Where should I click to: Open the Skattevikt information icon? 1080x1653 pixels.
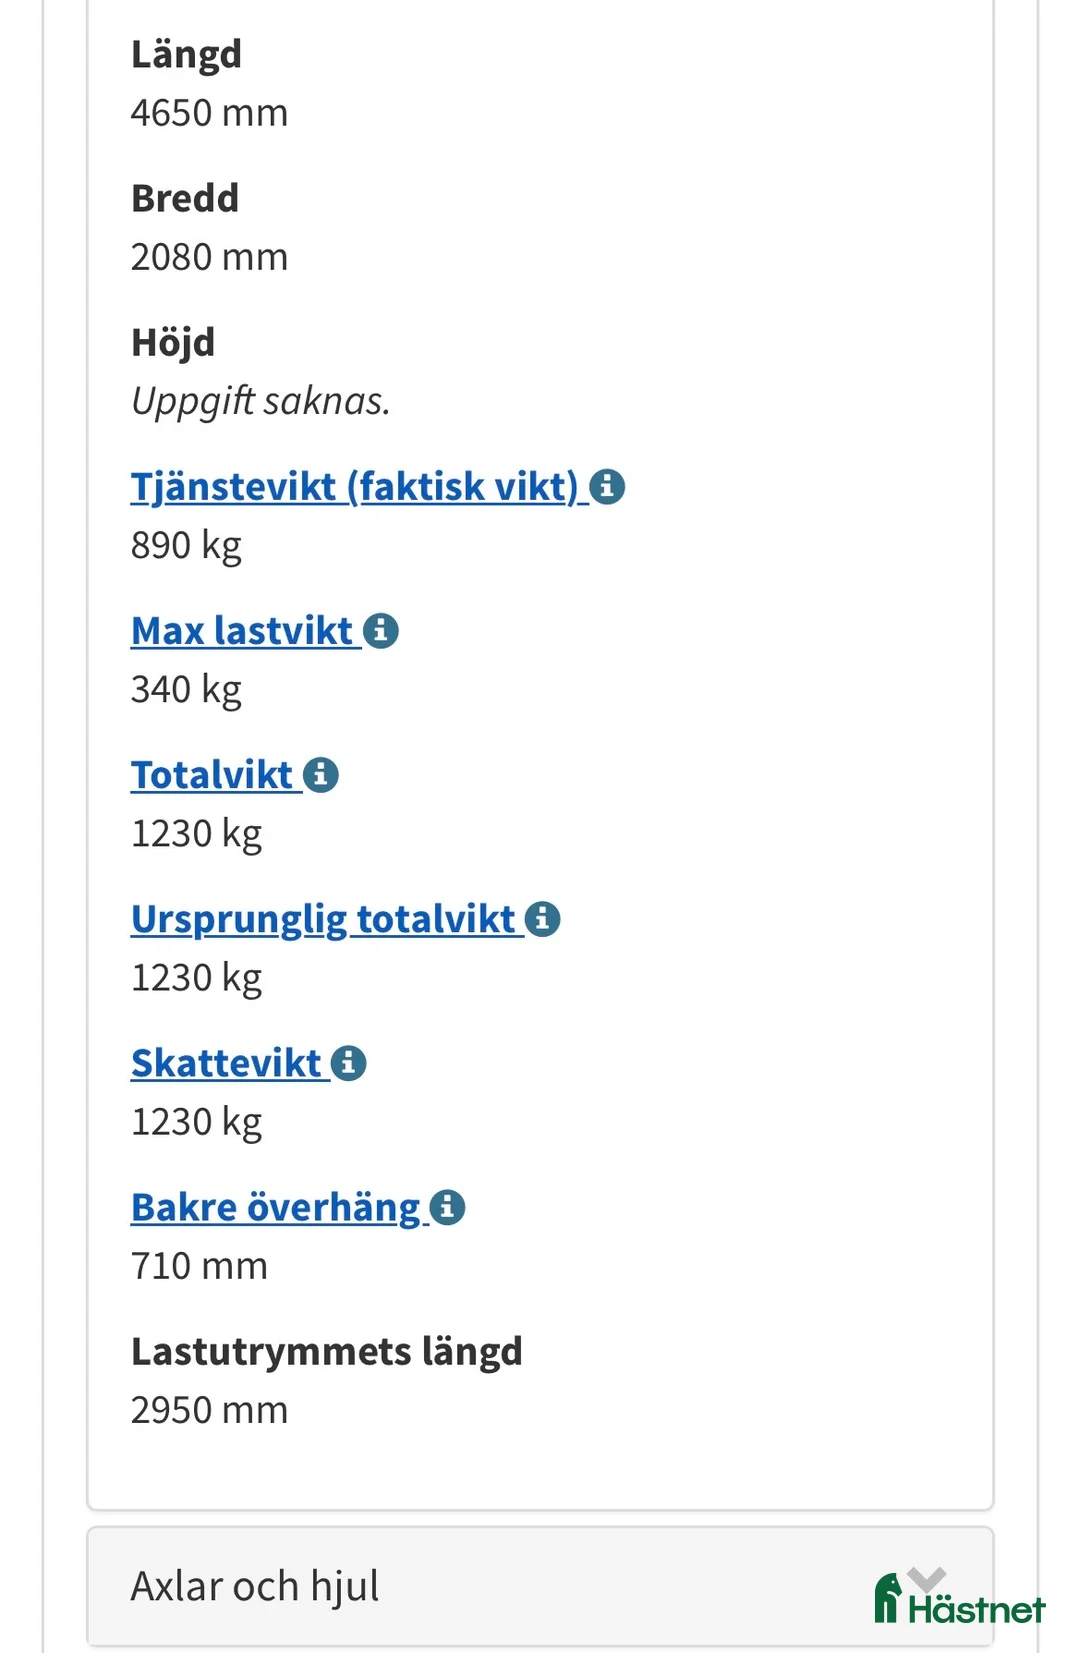348,1063
